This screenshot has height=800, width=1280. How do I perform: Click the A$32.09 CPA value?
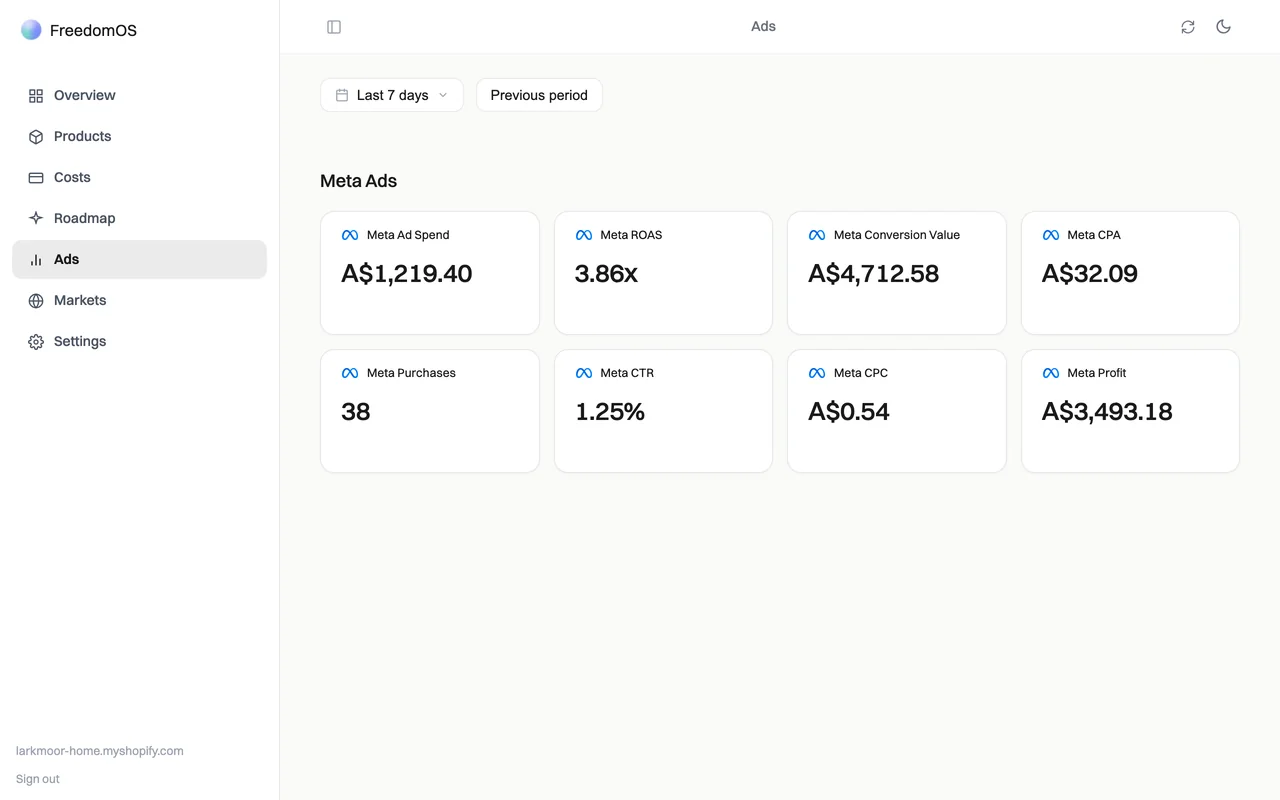click(x=1090, y=274)
